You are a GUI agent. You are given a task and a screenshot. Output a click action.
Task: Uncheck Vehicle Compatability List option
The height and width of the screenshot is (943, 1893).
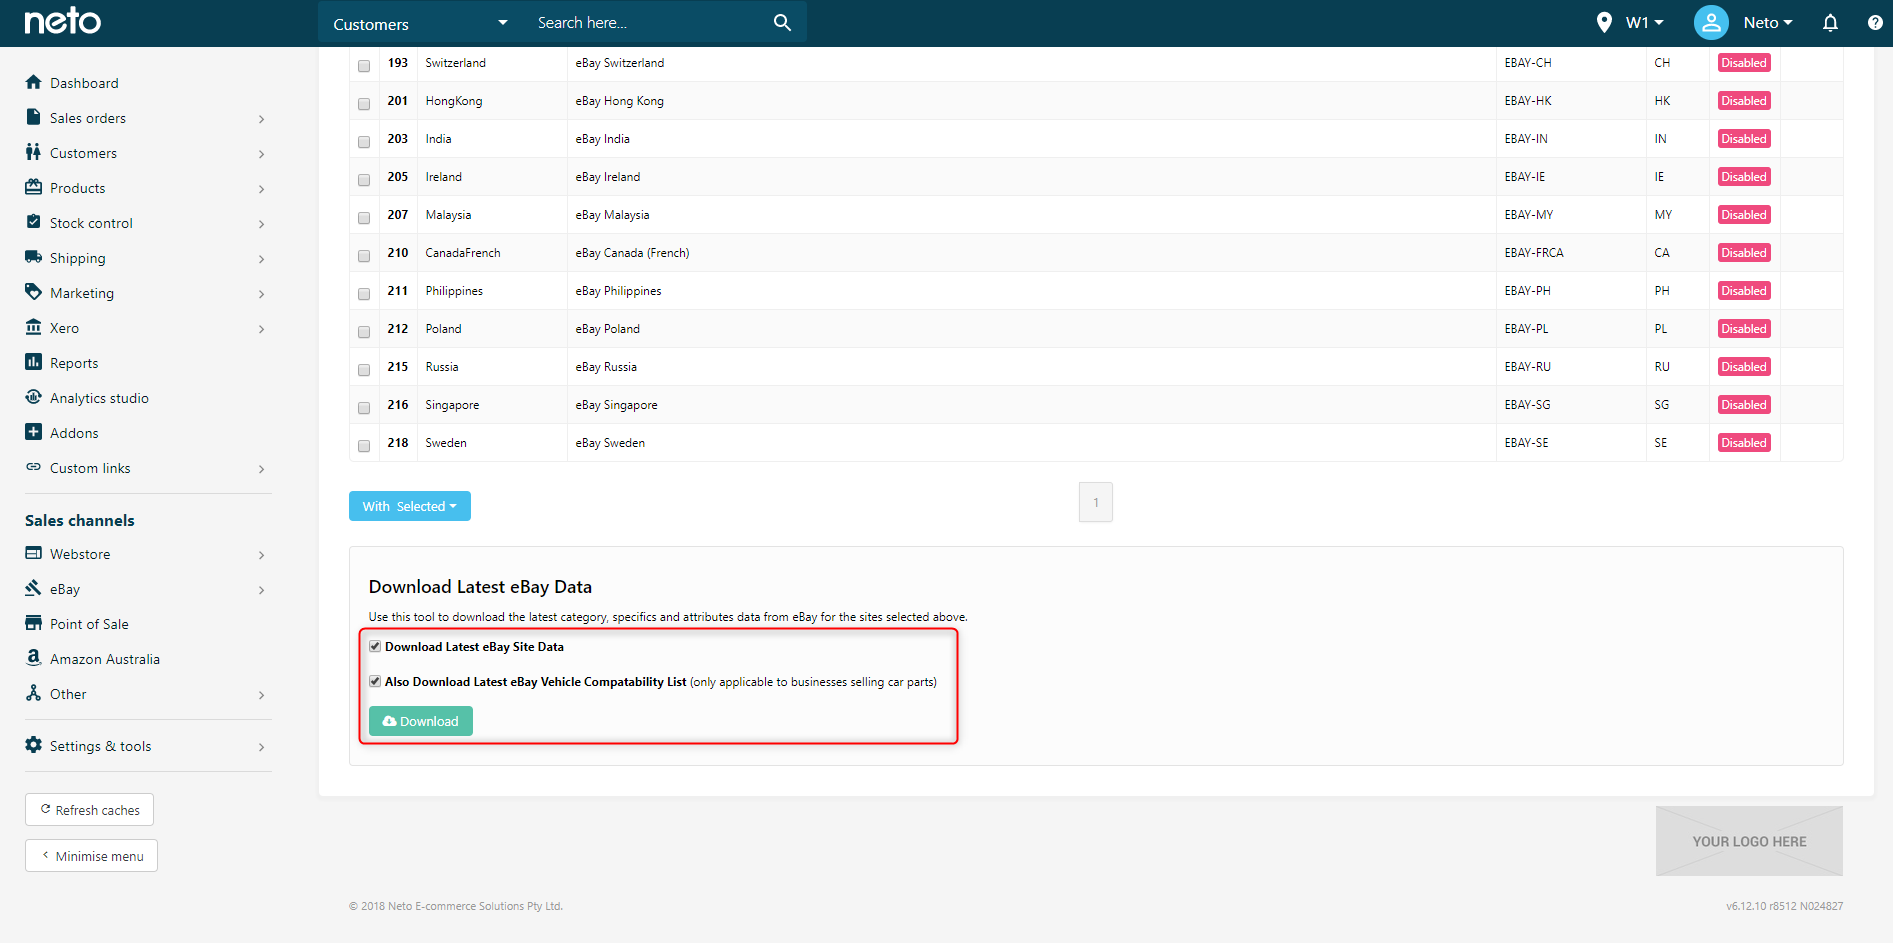point(375,681)
